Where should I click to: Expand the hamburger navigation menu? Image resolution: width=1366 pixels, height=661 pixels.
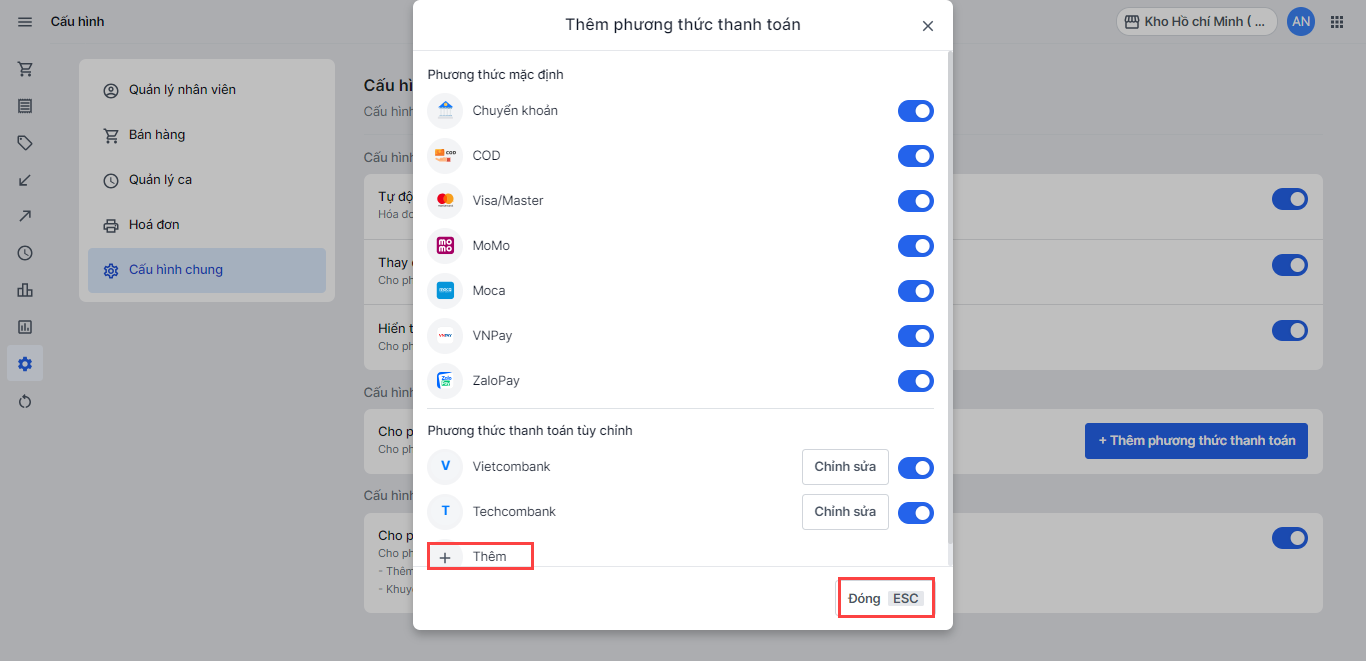tap(25, 22)
